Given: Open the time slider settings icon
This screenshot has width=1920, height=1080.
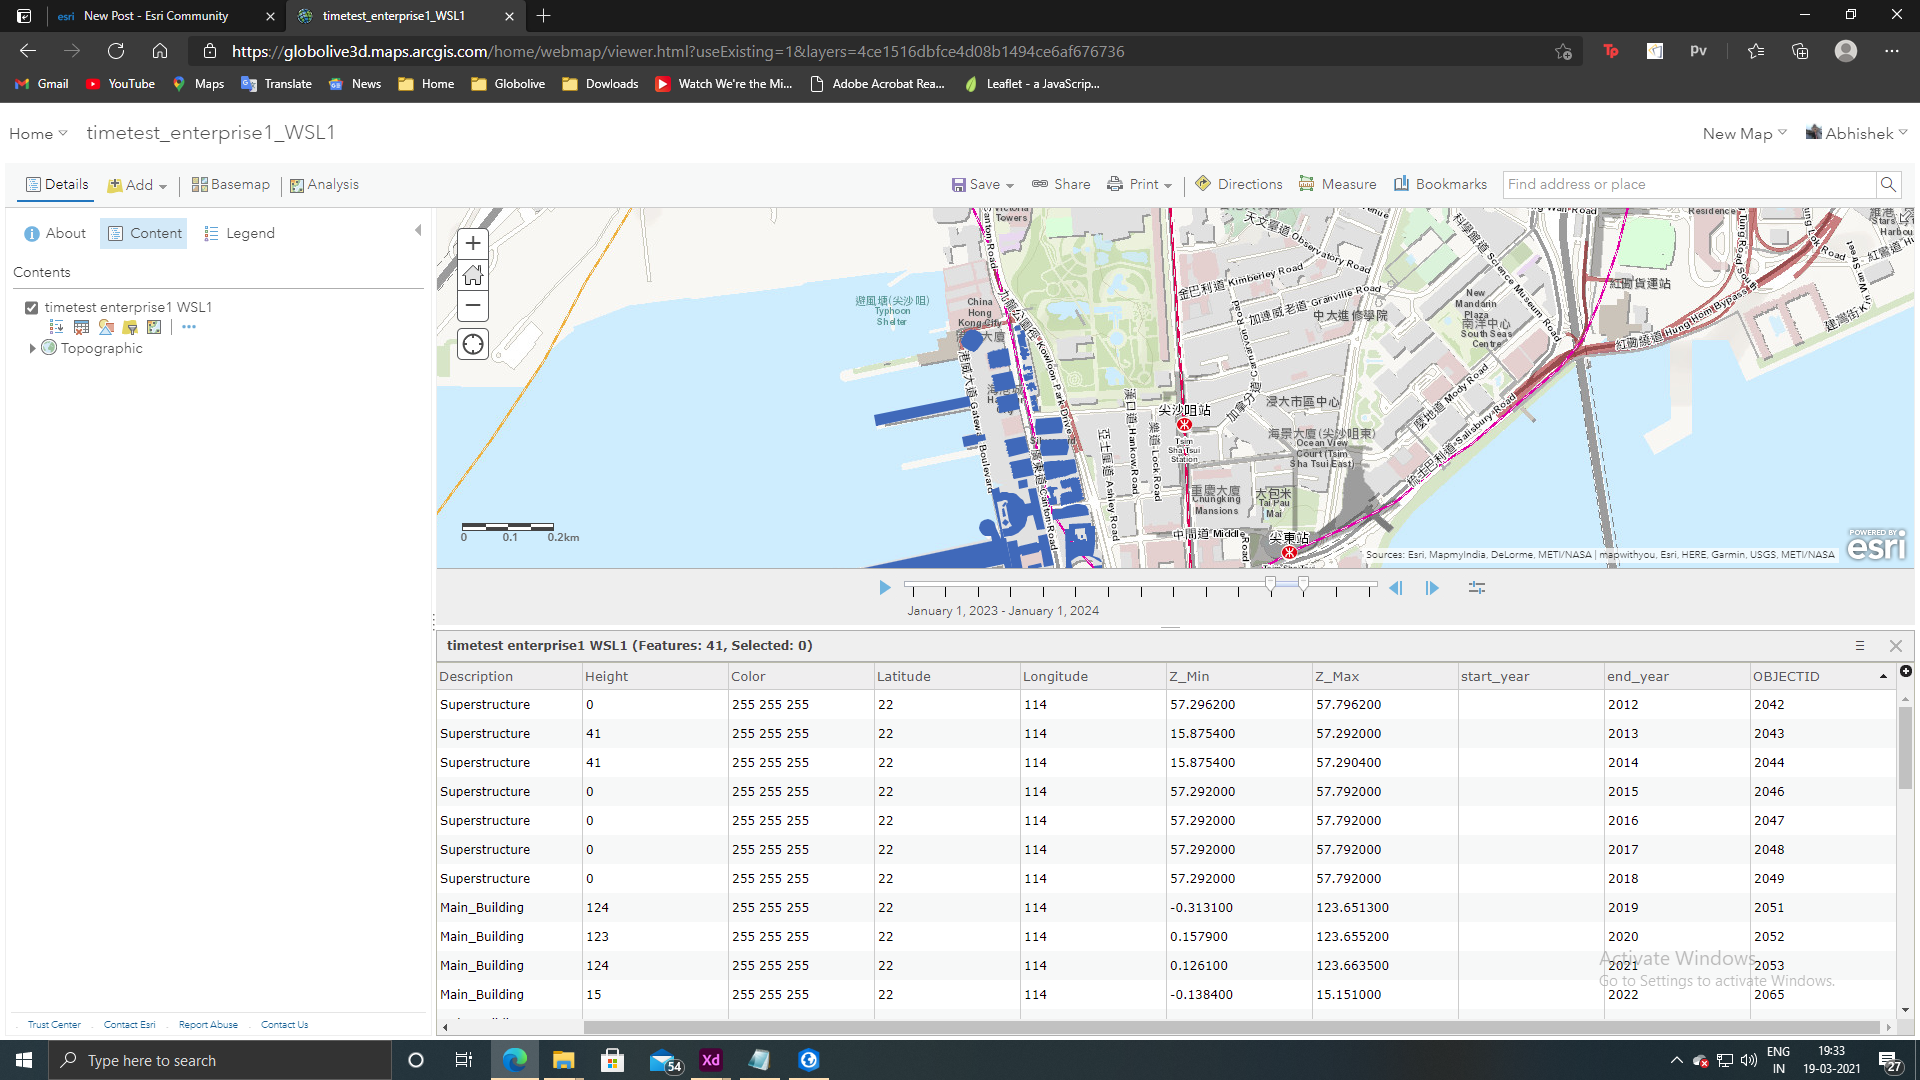Looking at the screenshot, I should coord(1476,588).
